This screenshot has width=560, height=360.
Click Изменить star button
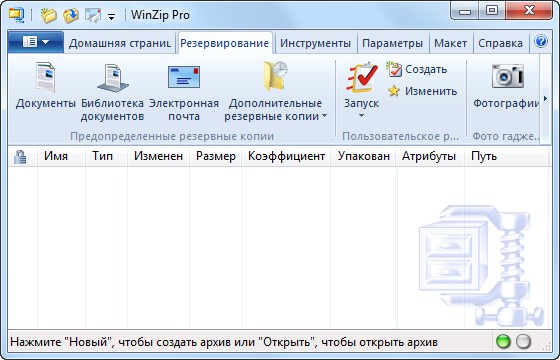click(422, 91)
